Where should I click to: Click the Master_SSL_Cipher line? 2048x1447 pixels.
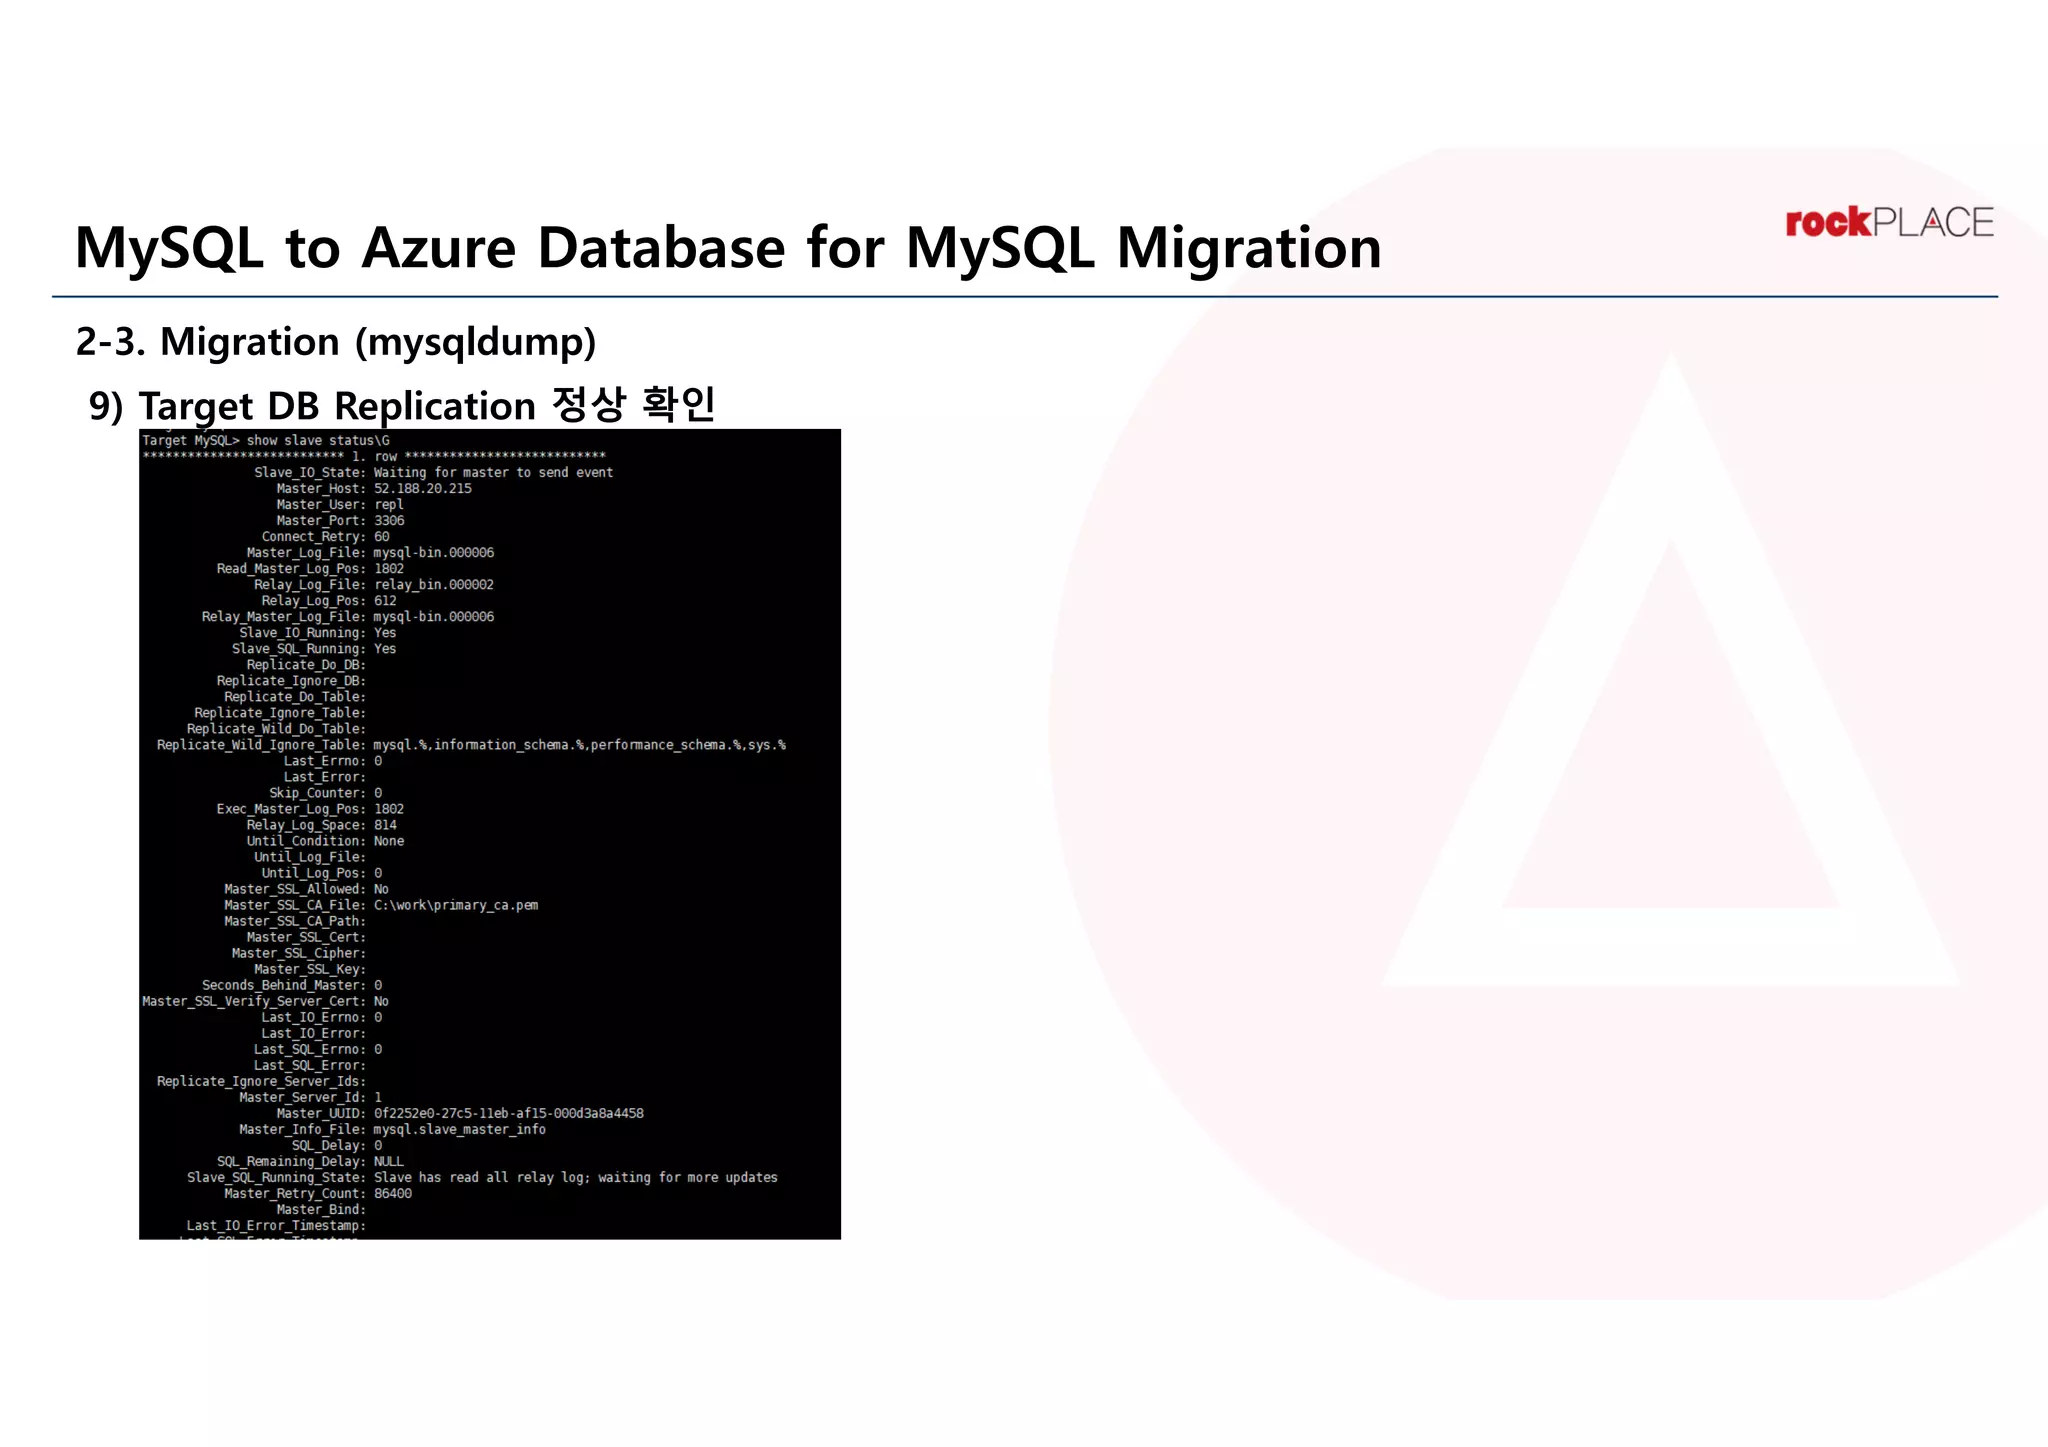tap(299, 952)
